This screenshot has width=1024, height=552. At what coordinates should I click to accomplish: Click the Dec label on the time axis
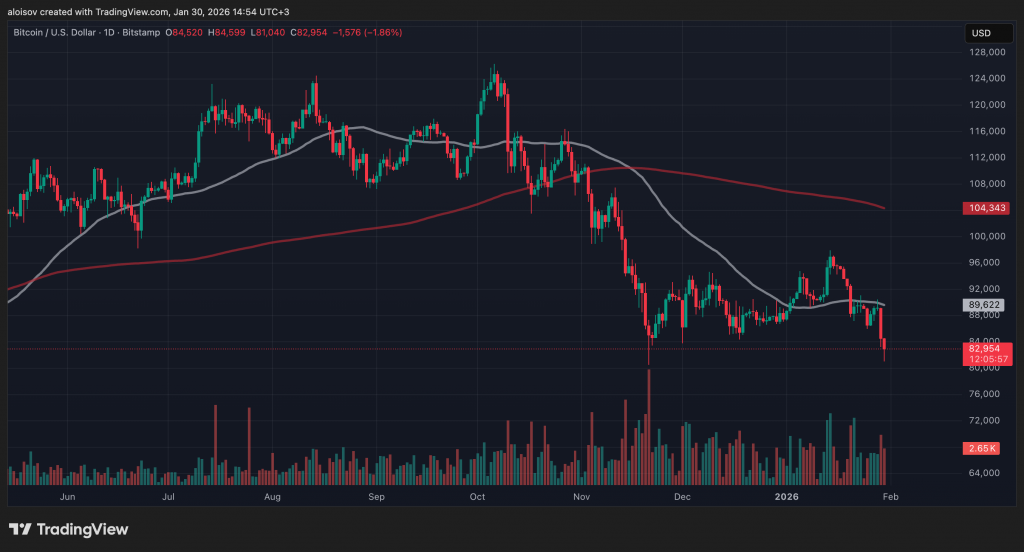[683, 496]
